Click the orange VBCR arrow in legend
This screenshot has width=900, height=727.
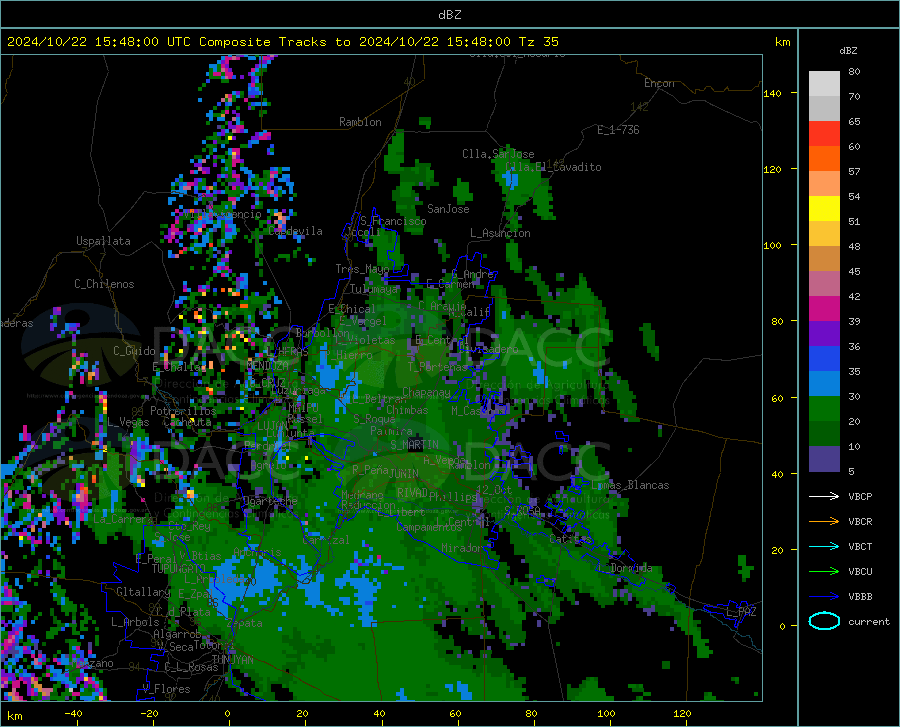coord(824,522)
